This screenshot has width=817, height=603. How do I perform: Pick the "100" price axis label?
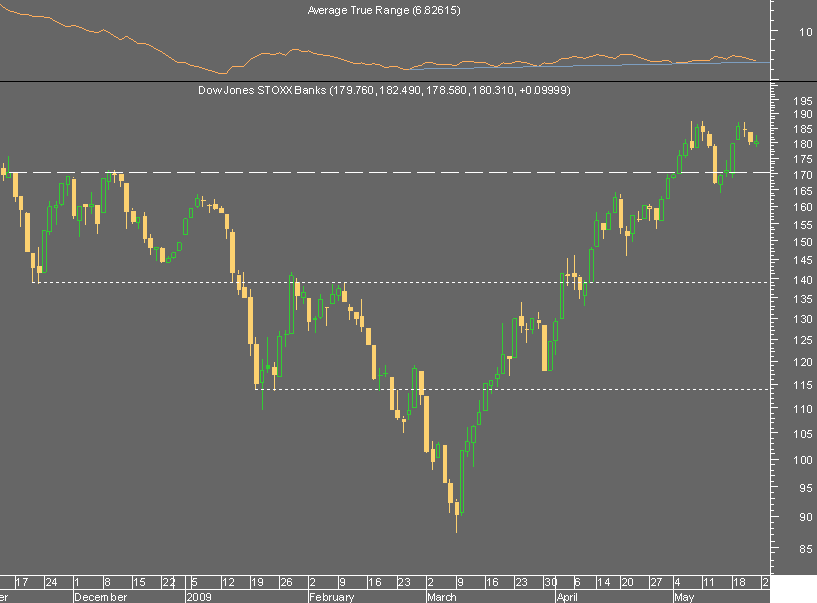click(x=802, y=460)
